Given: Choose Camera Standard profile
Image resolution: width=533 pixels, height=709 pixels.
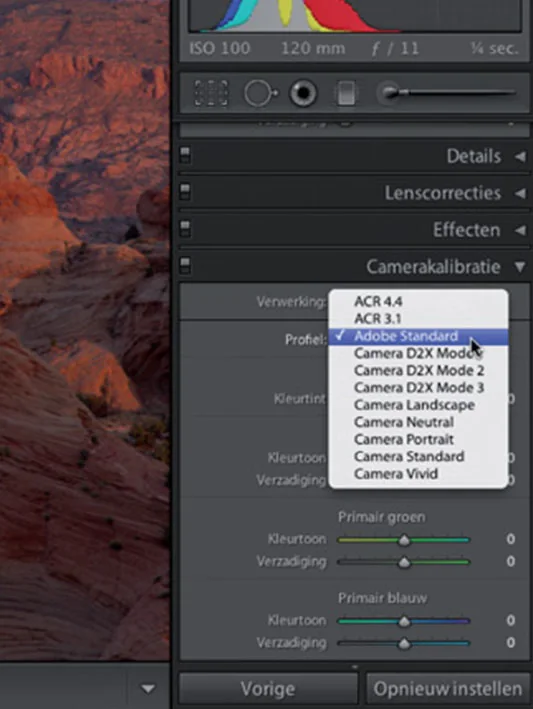Looking at the screenshot, I should coord(418,456).
